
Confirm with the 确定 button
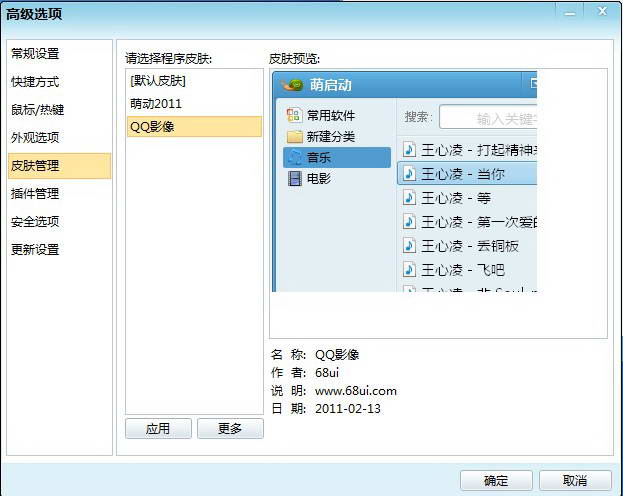(x=496, y=480)
